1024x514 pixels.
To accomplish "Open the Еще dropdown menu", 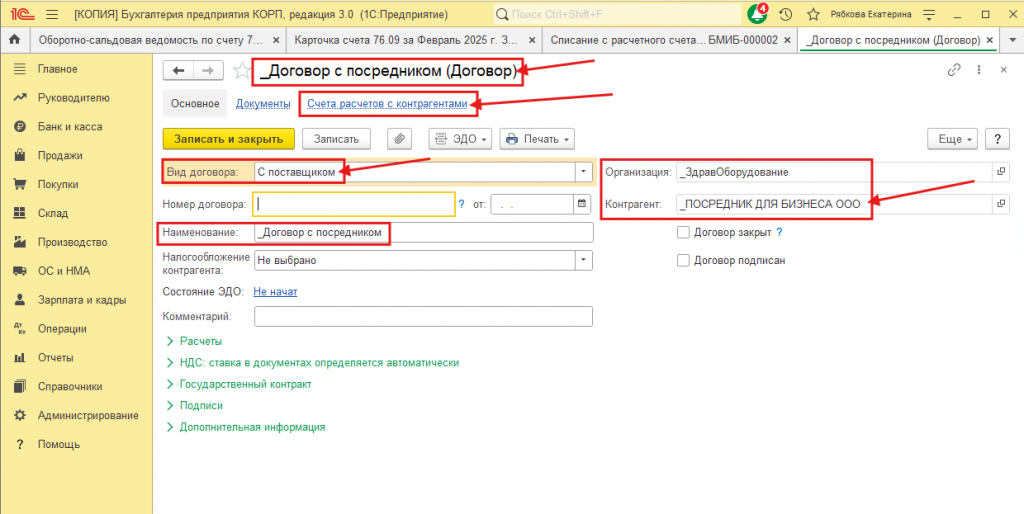I will click(952, 138).
